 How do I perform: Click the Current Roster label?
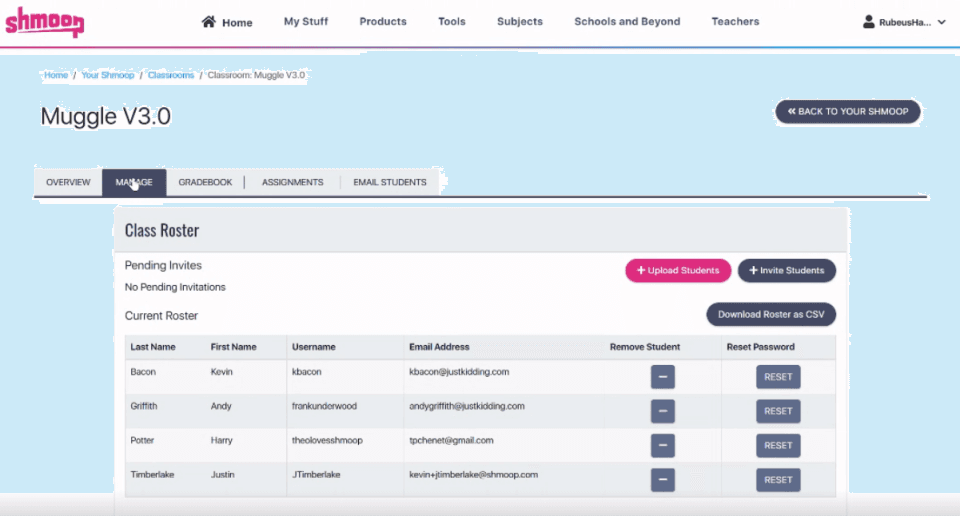pos(161,316)
